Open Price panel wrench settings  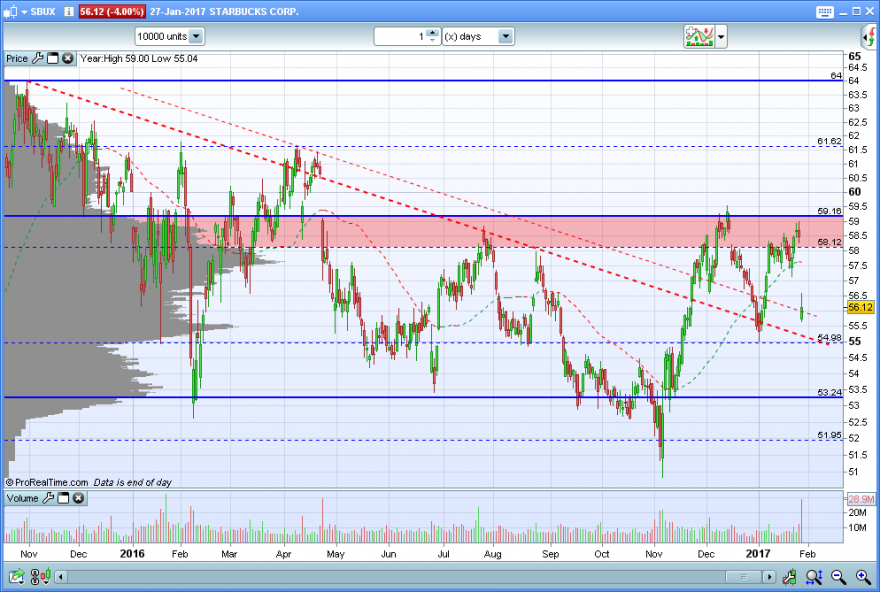[x=38, y=58]
